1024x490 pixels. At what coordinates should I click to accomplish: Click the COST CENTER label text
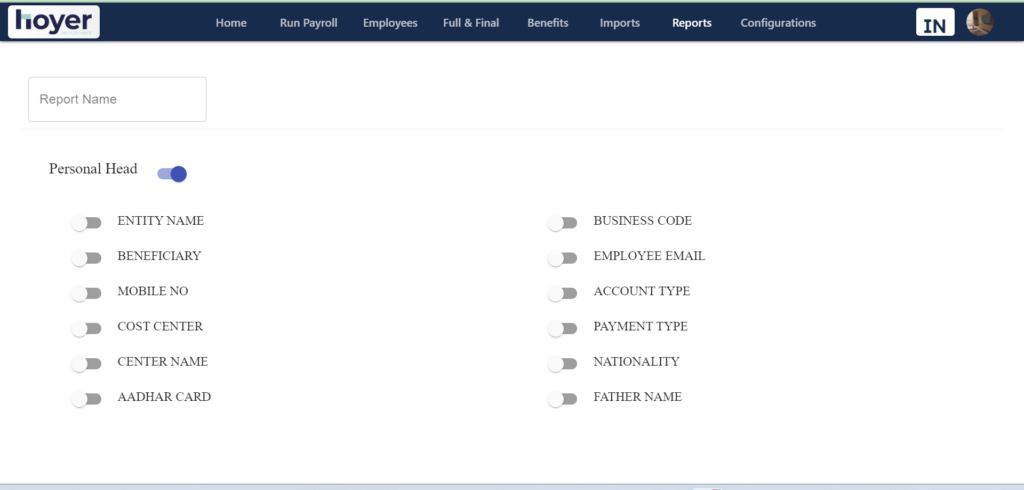[x=160, y=327]
